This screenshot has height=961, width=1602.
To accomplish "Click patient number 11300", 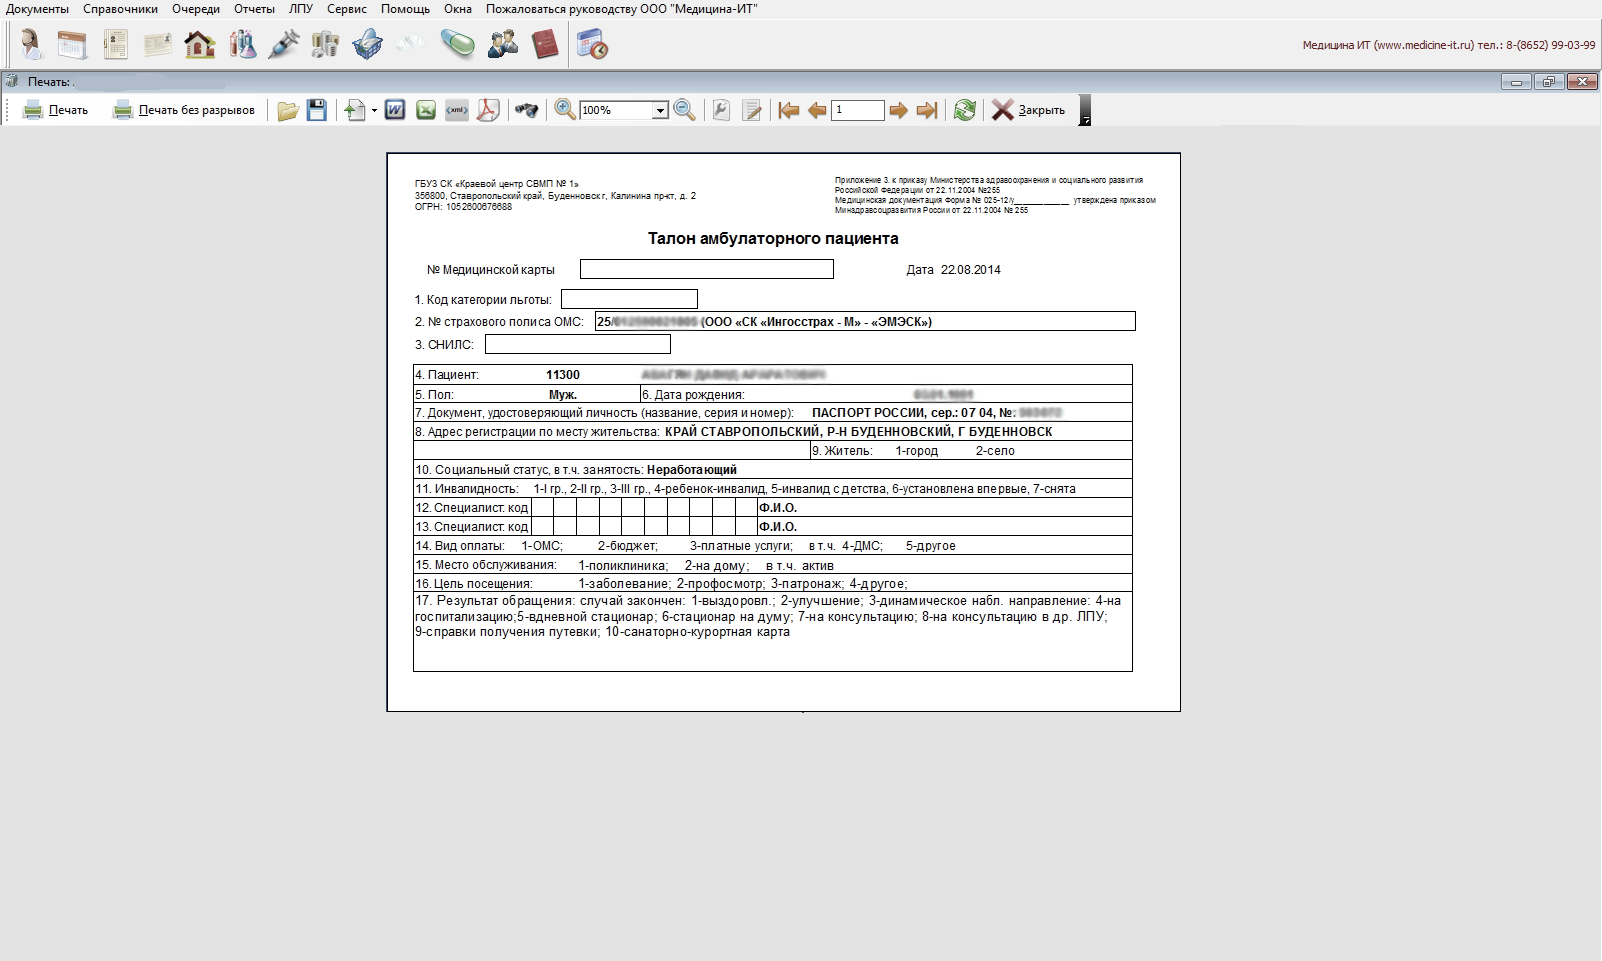I will (x=563, y=375).
